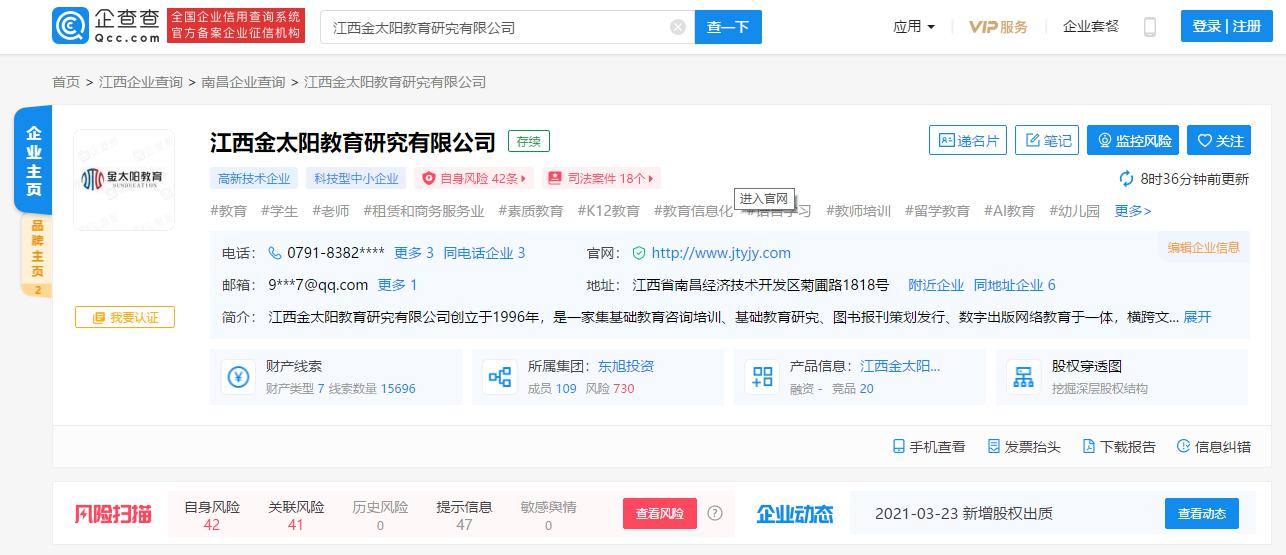Click 递名片 button

[968, 141]
